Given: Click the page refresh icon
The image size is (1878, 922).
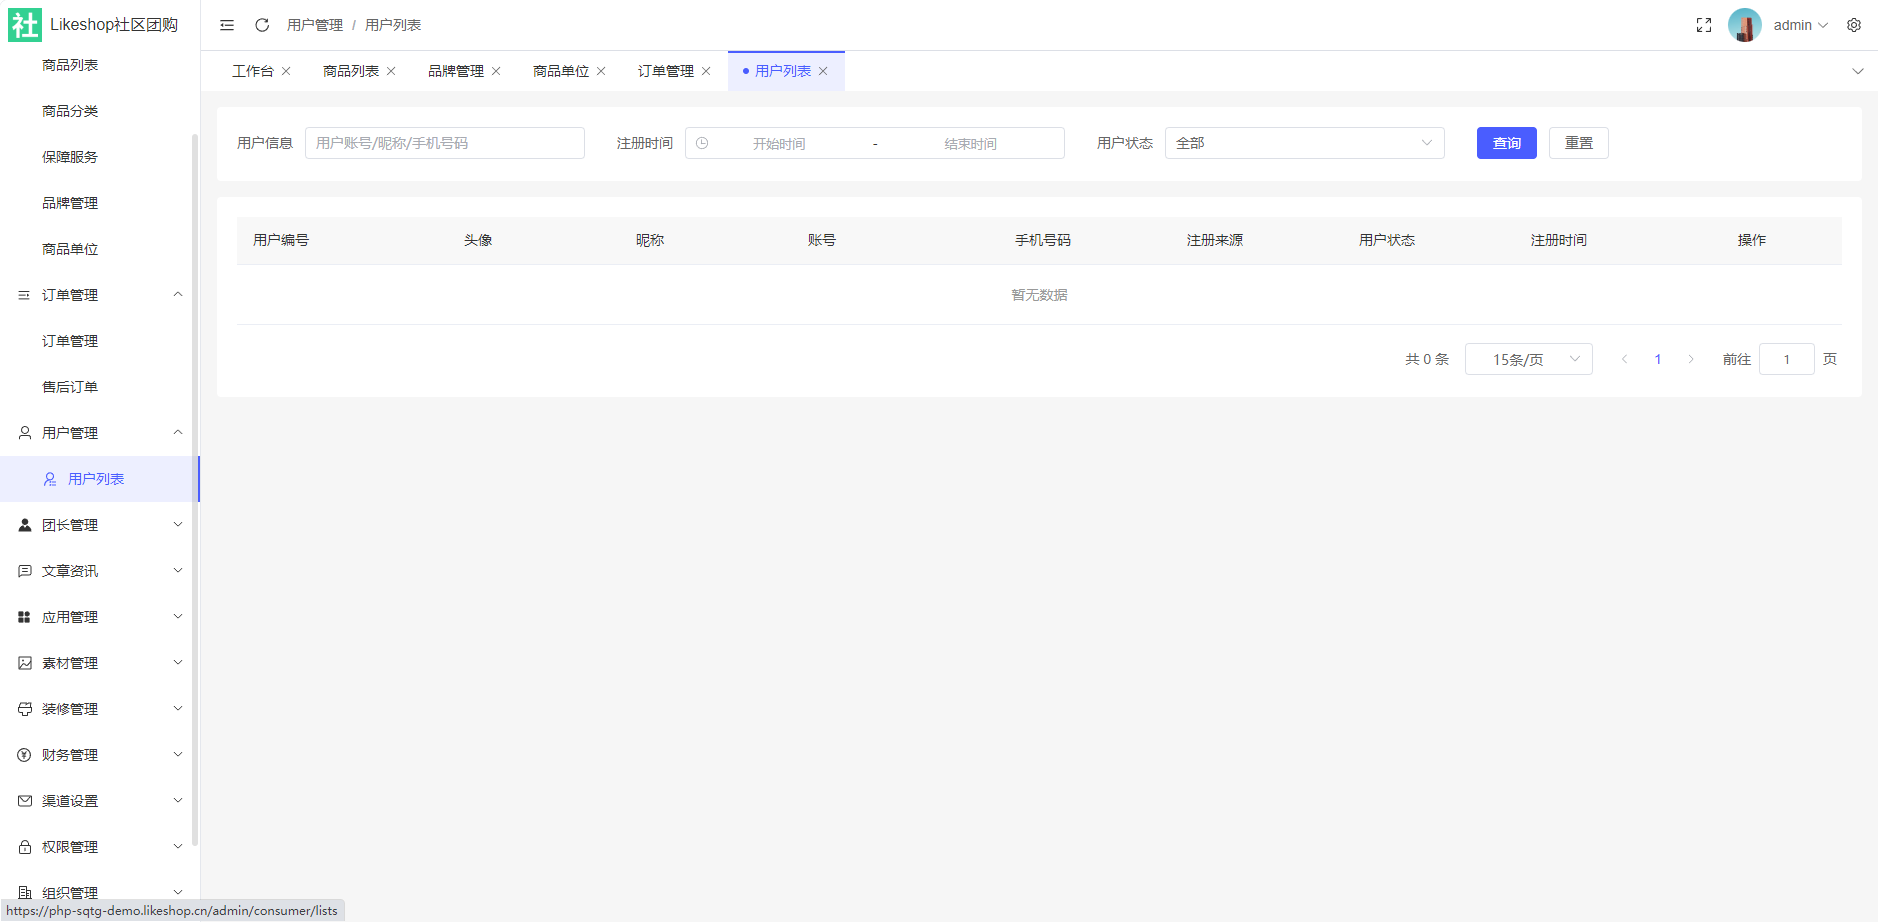Looking at the screenshot, I should pyautogui.click(x=262, y=25).
